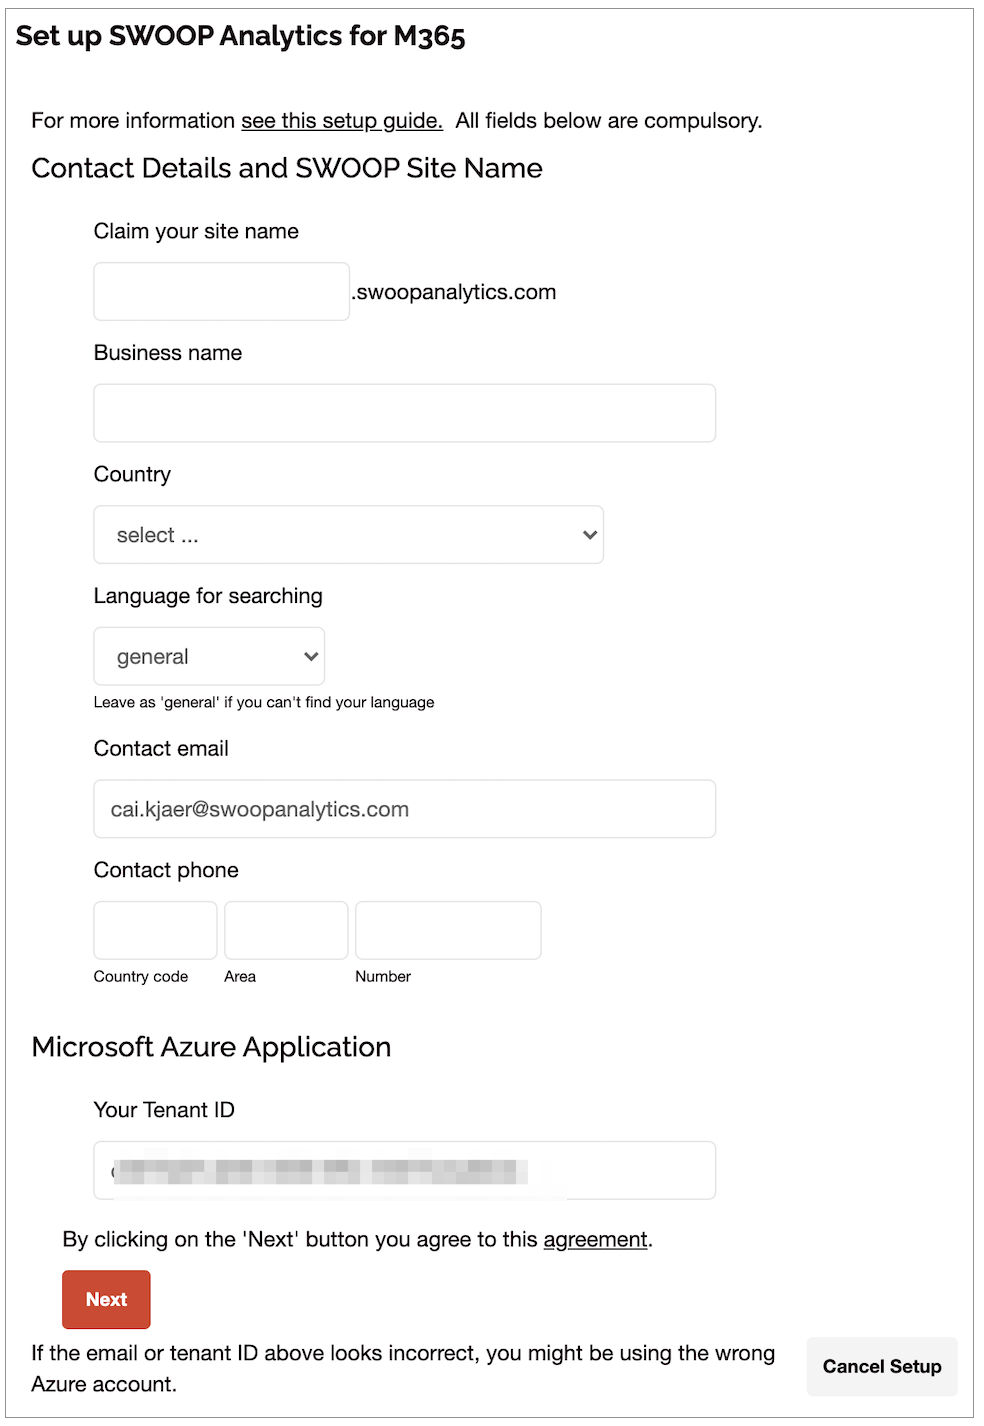Open the 'see this setup guide' link
Image resolution: width=984 pixels, height=1426 pixels.
coord(341,121)
